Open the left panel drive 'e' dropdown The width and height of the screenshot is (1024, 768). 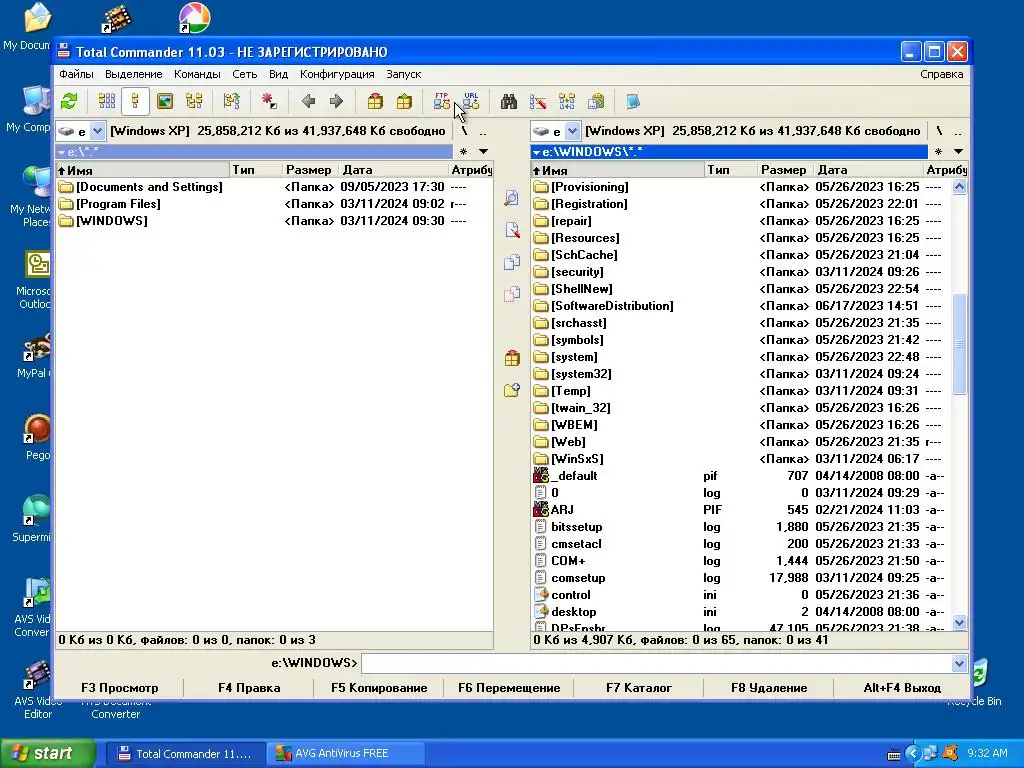97,131
